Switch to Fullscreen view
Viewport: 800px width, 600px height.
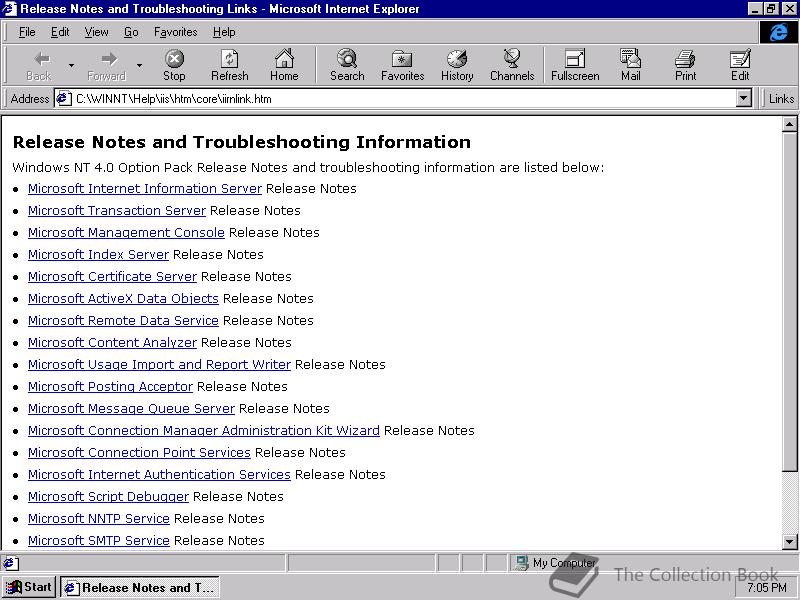575,65
